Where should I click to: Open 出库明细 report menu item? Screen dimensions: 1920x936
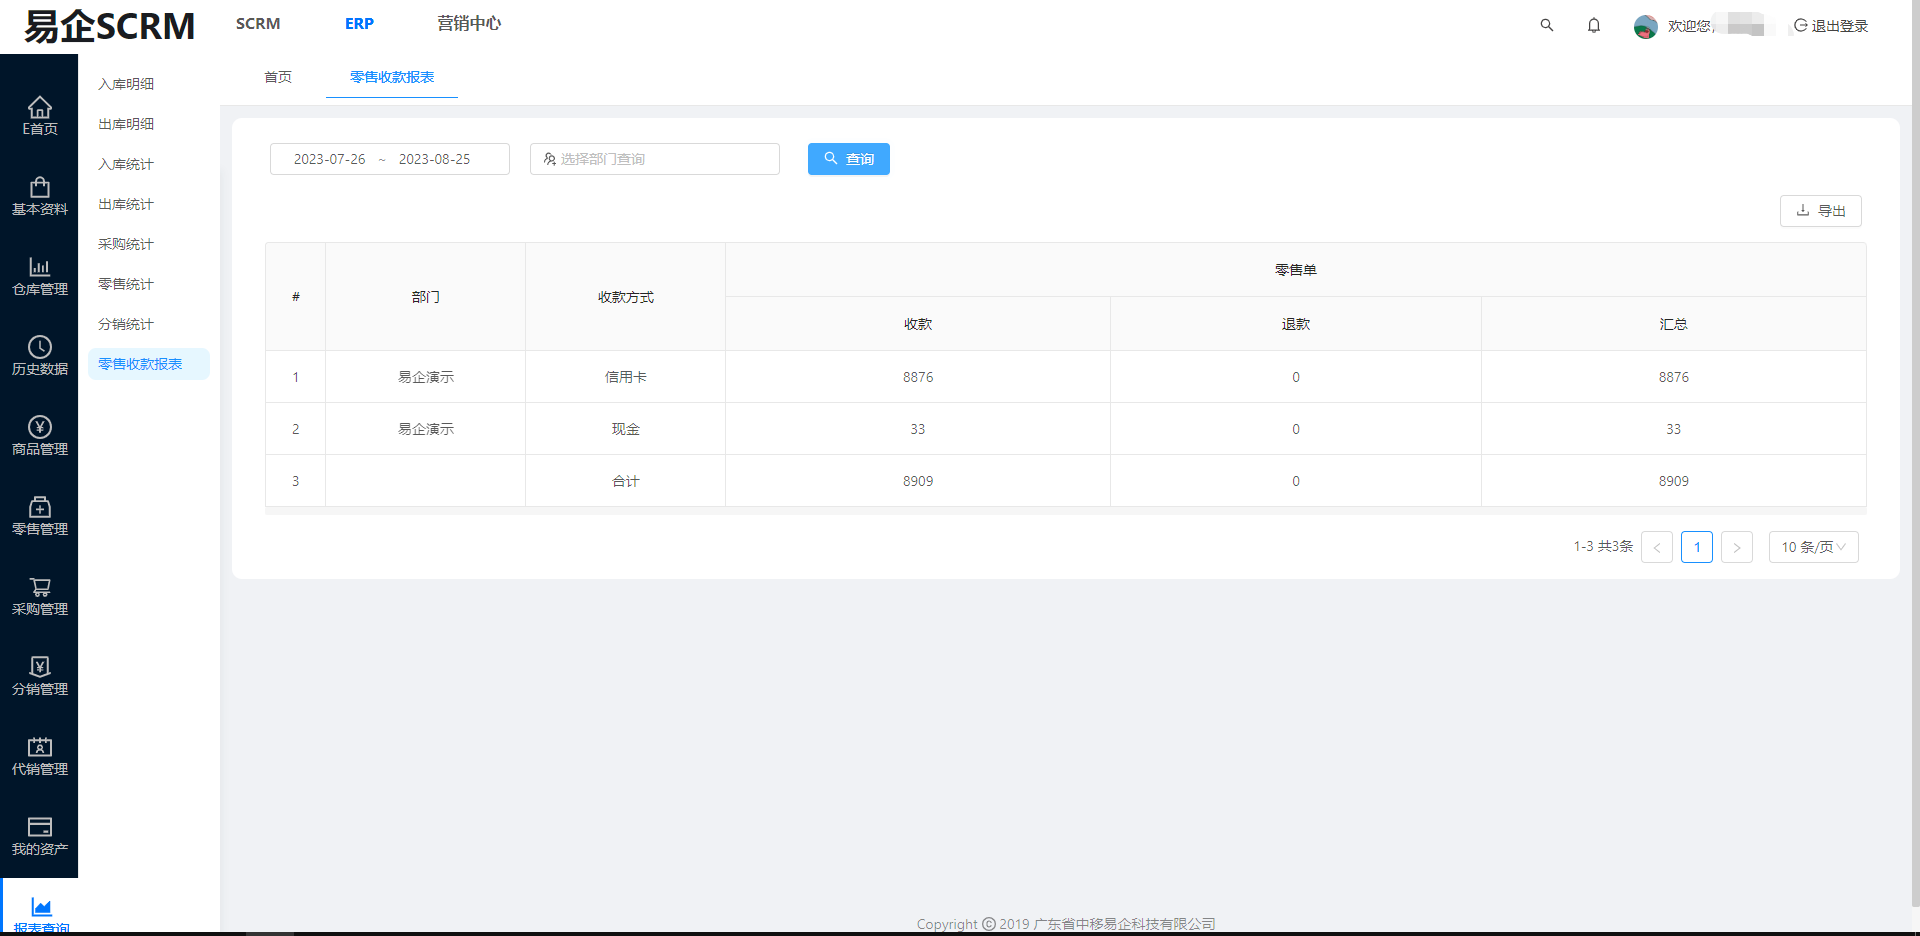[126, 124]
